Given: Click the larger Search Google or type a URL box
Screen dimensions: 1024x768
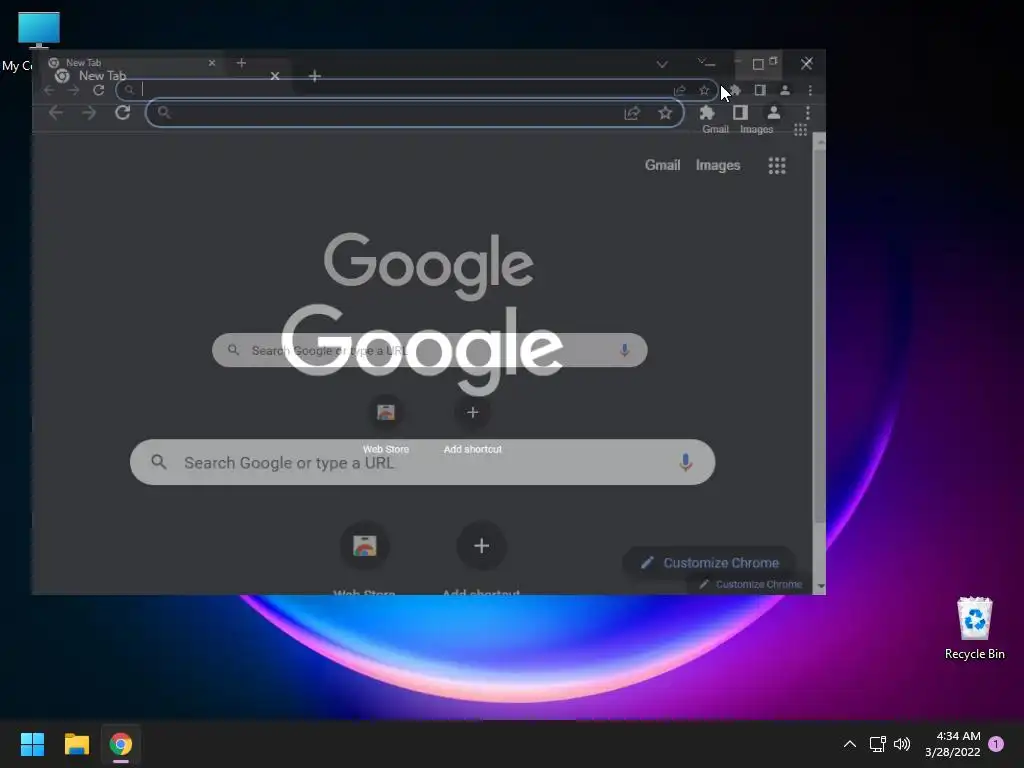Looking at the screenshot, I should click(423, 462).
